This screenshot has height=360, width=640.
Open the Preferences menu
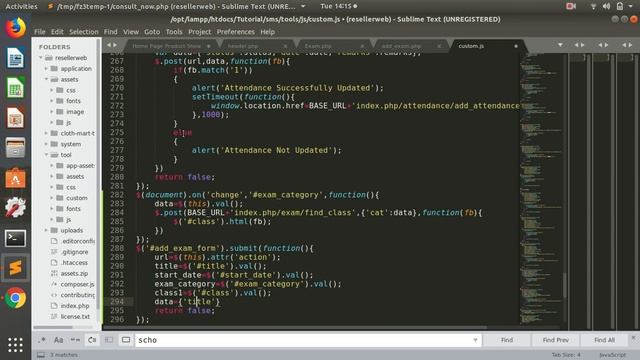[236, 32]
